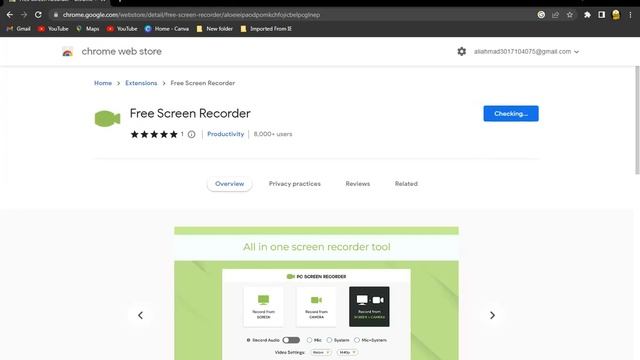This screenshot has height=360, width=640.
Task: Switch to the Related tab
Action: 406,184
